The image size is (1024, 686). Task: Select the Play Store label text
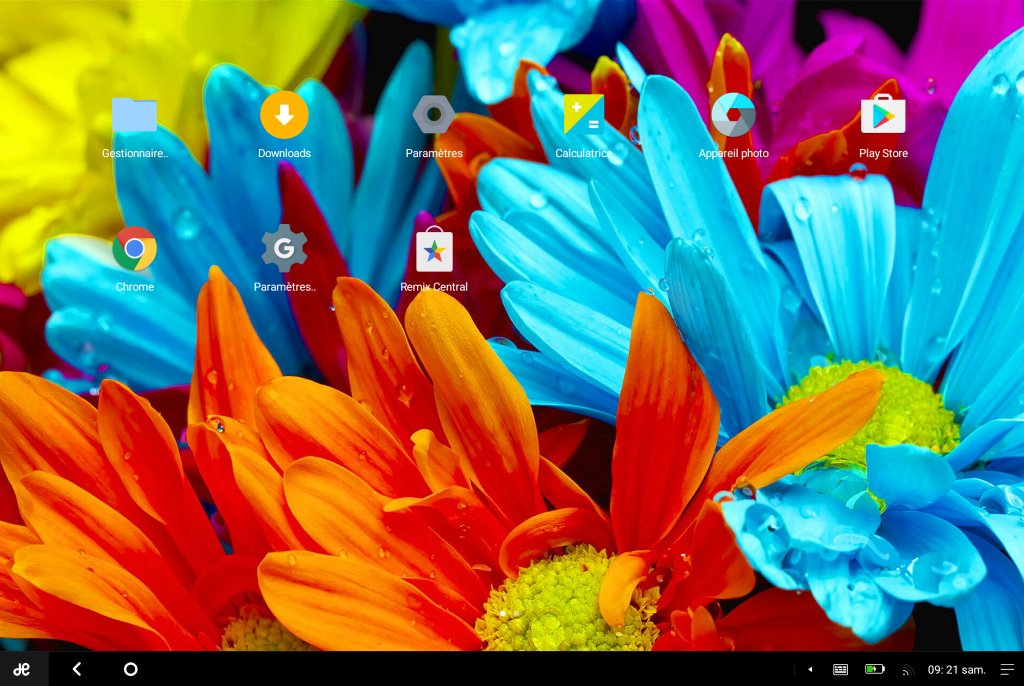(x=883, y=154)
